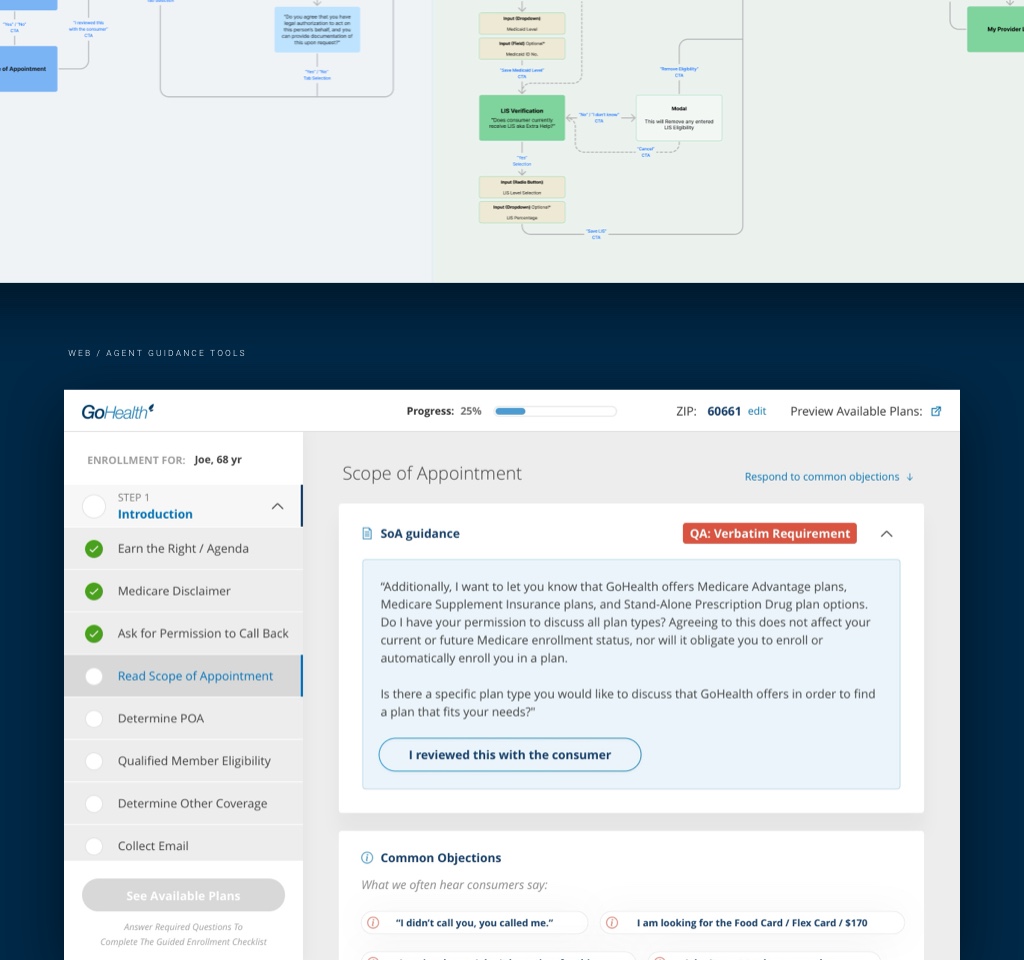This screenshot has height=960, width=1024.
Task: Go to the Determine POA step
Action: pyautogui.click(x=184, y=718)
